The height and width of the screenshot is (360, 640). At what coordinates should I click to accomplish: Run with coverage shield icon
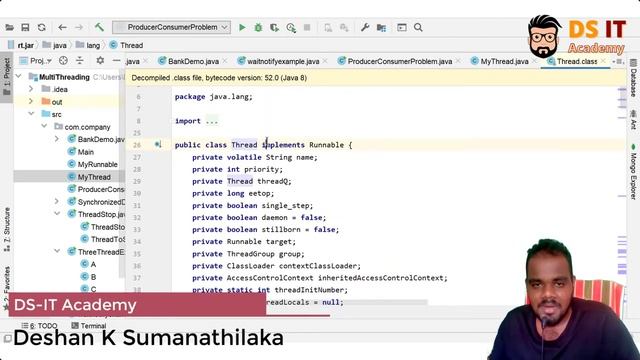click(x=274, y=27)
